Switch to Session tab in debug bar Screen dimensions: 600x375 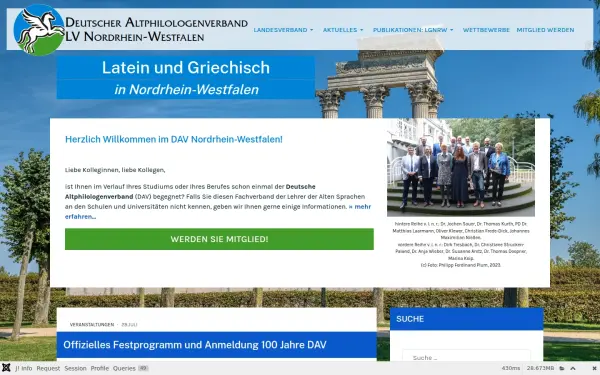tap(75, 368)
